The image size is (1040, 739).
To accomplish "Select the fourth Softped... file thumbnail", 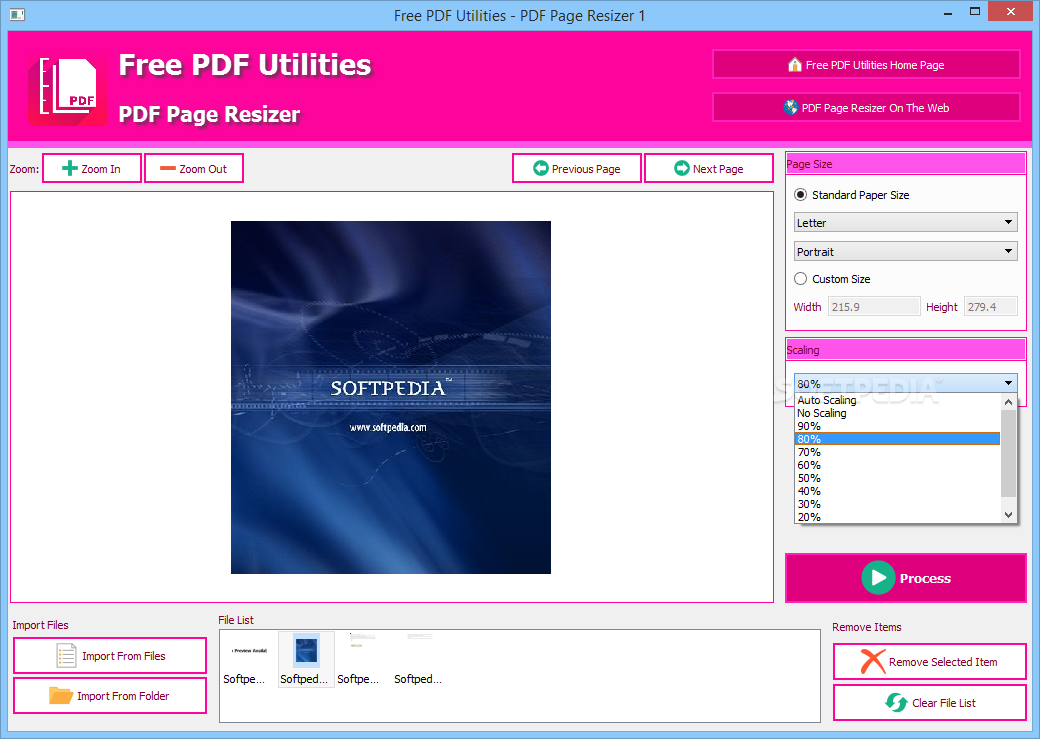I will (x=420, y=659).
